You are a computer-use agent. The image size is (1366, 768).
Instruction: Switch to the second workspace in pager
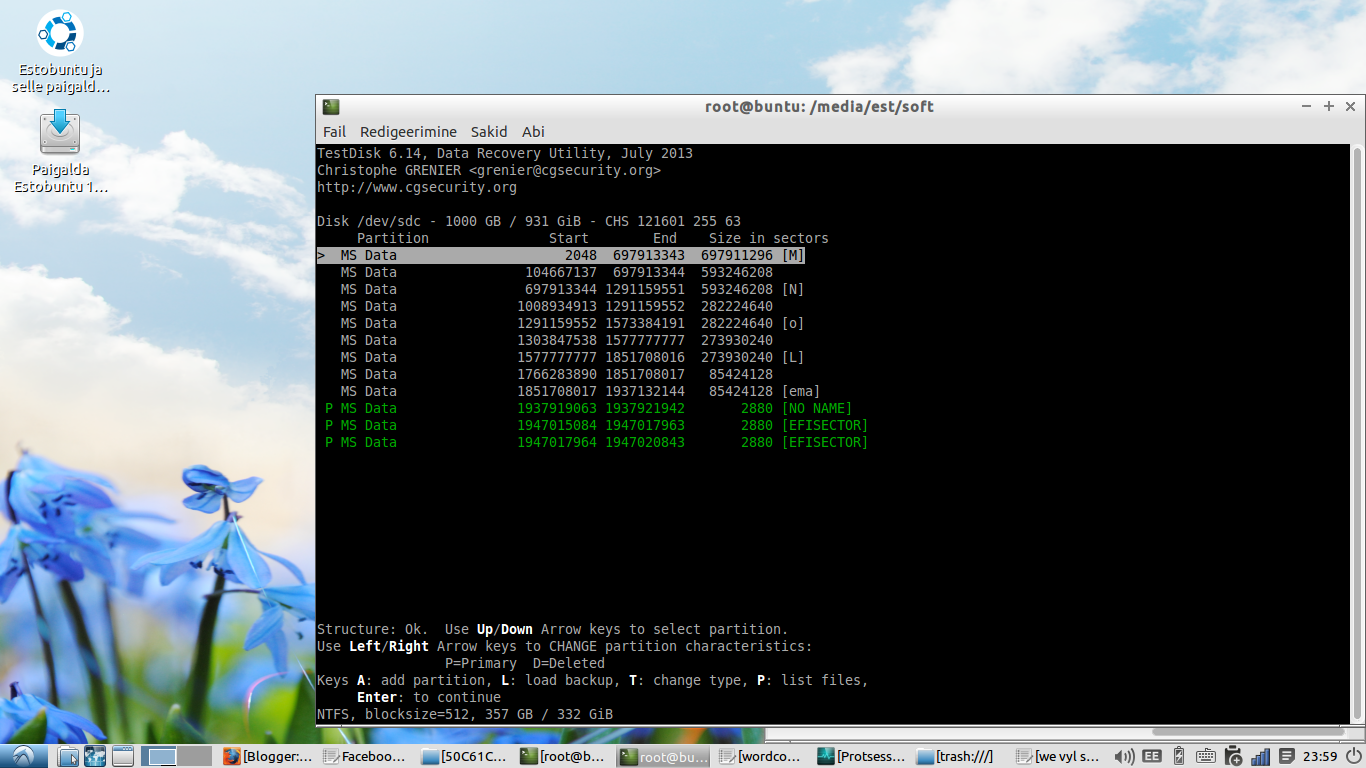[194, 756]
